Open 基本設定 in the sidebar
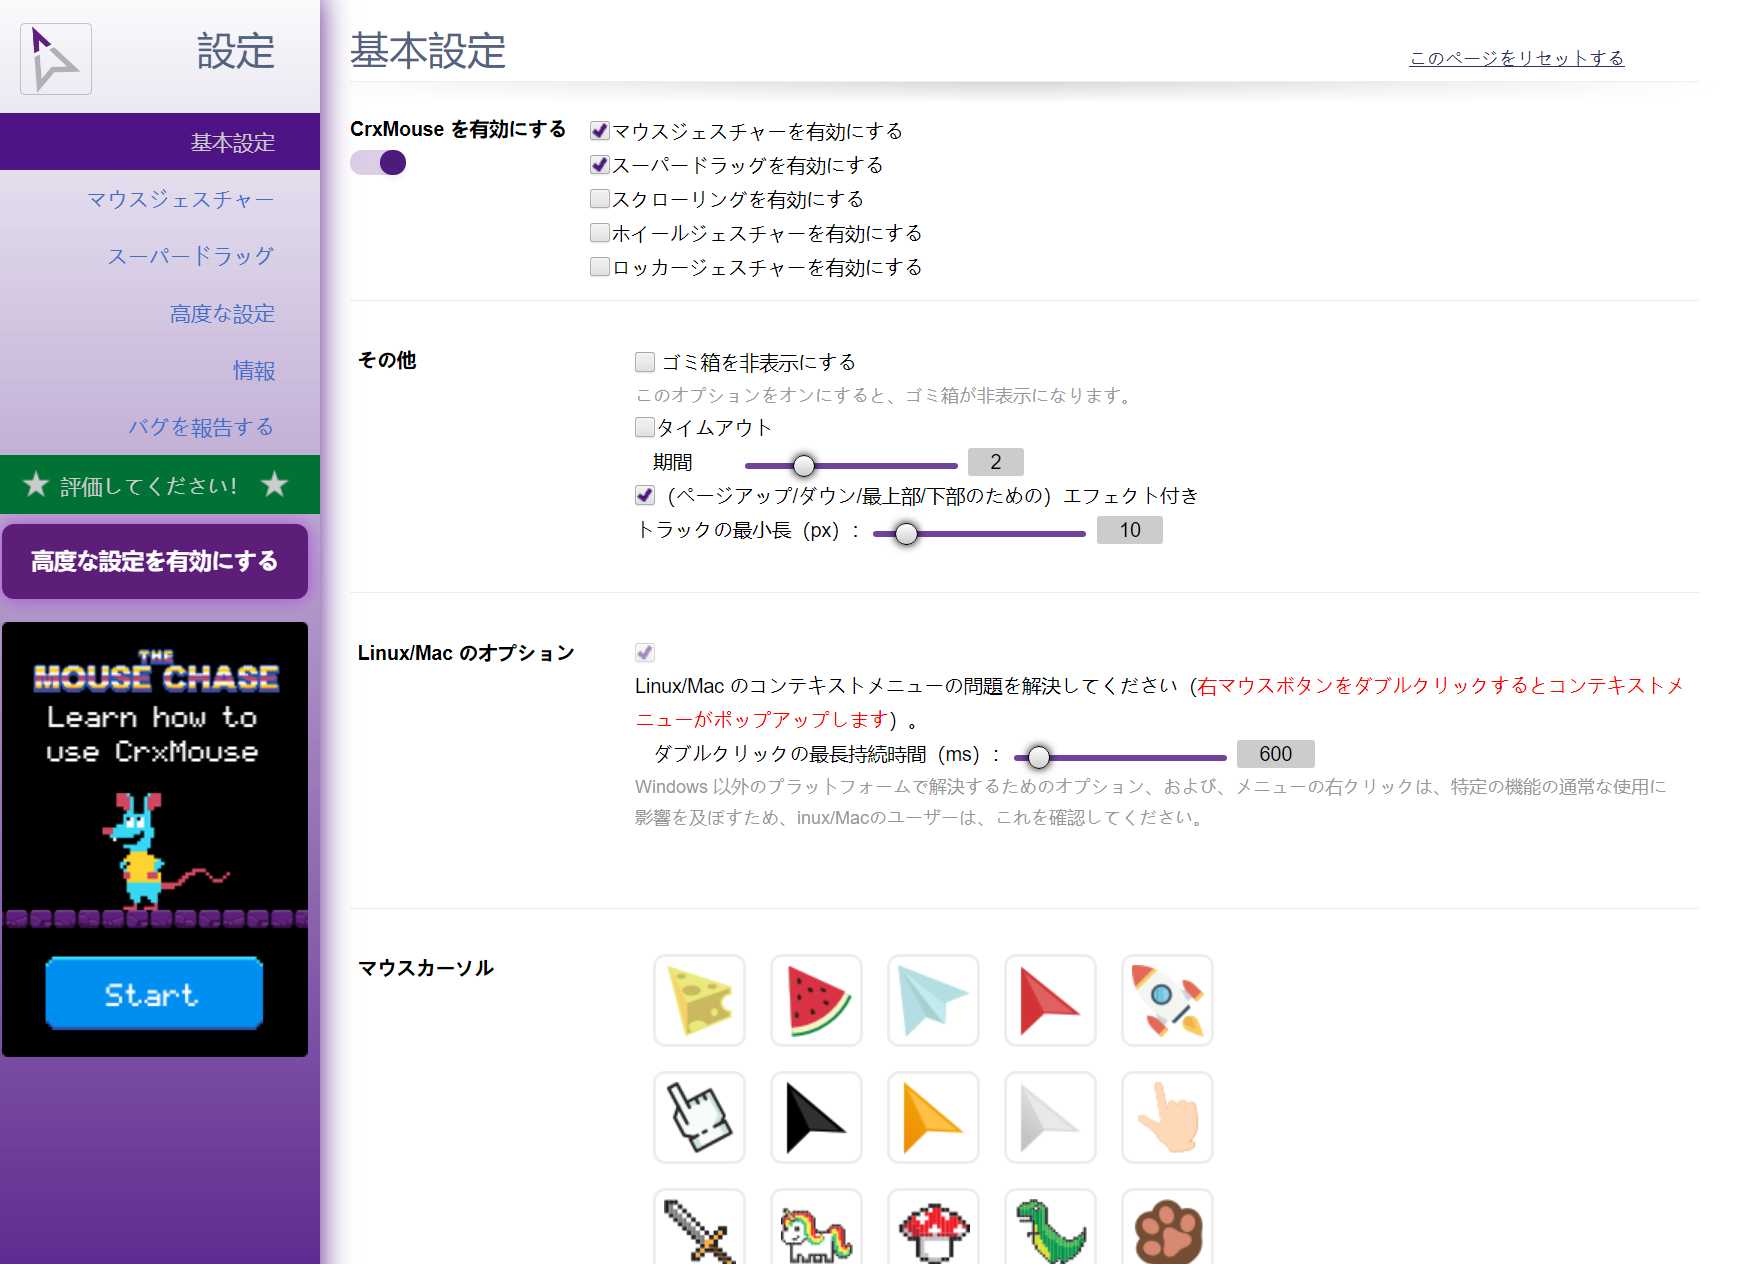Screen dimensions: 1761x1264 [160, 142]
